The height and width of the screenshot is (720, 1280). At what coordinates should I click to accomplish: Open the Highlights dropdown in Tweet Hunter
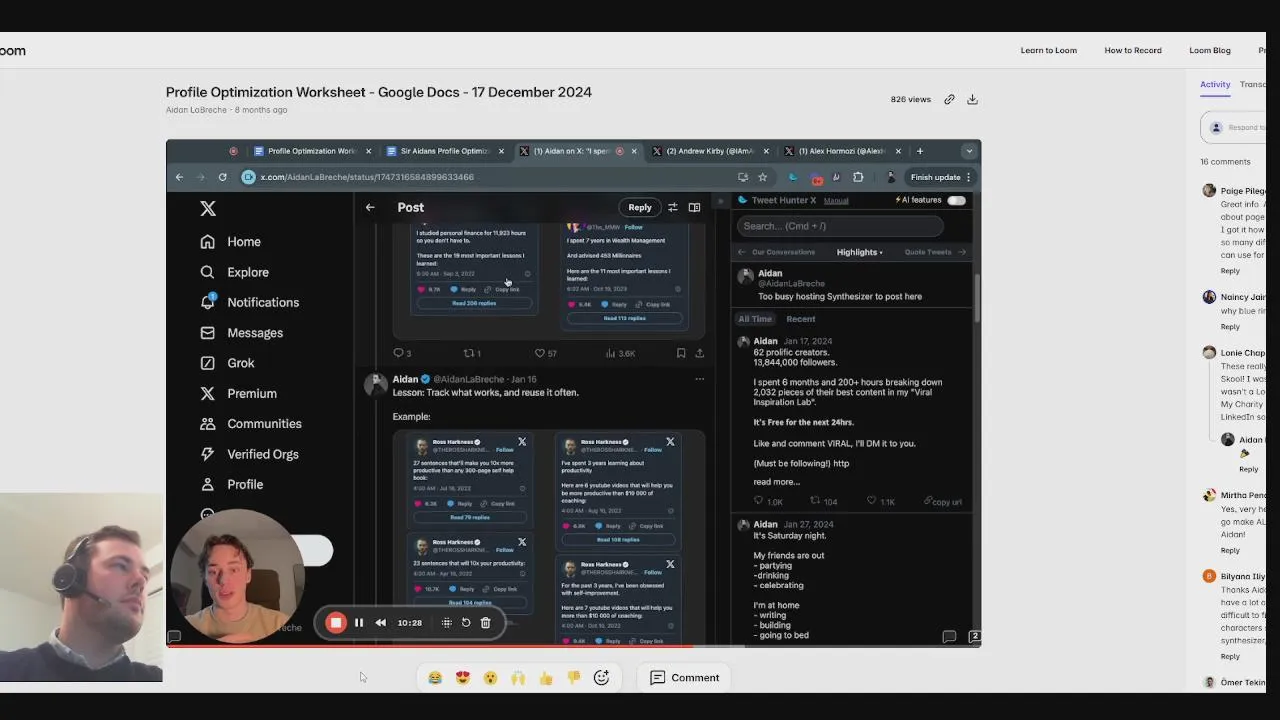click(860, 252)
